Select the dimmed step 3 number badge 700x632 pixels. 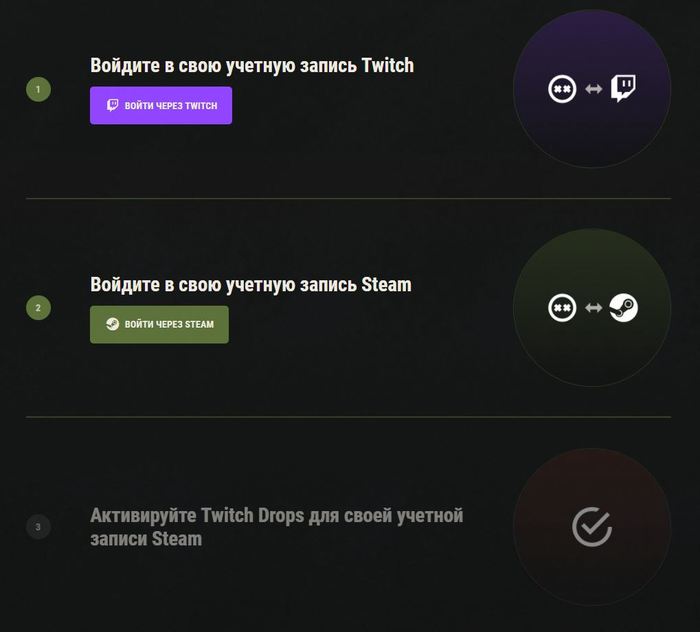click(x=38, y=527)
